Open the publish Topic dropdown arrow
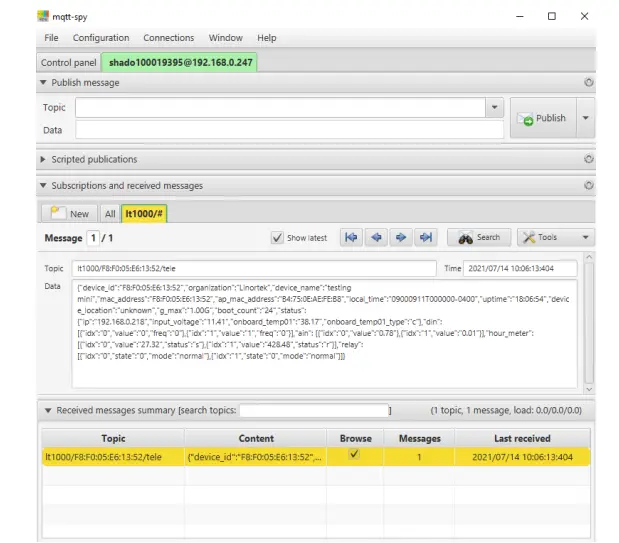 point(494,107)
